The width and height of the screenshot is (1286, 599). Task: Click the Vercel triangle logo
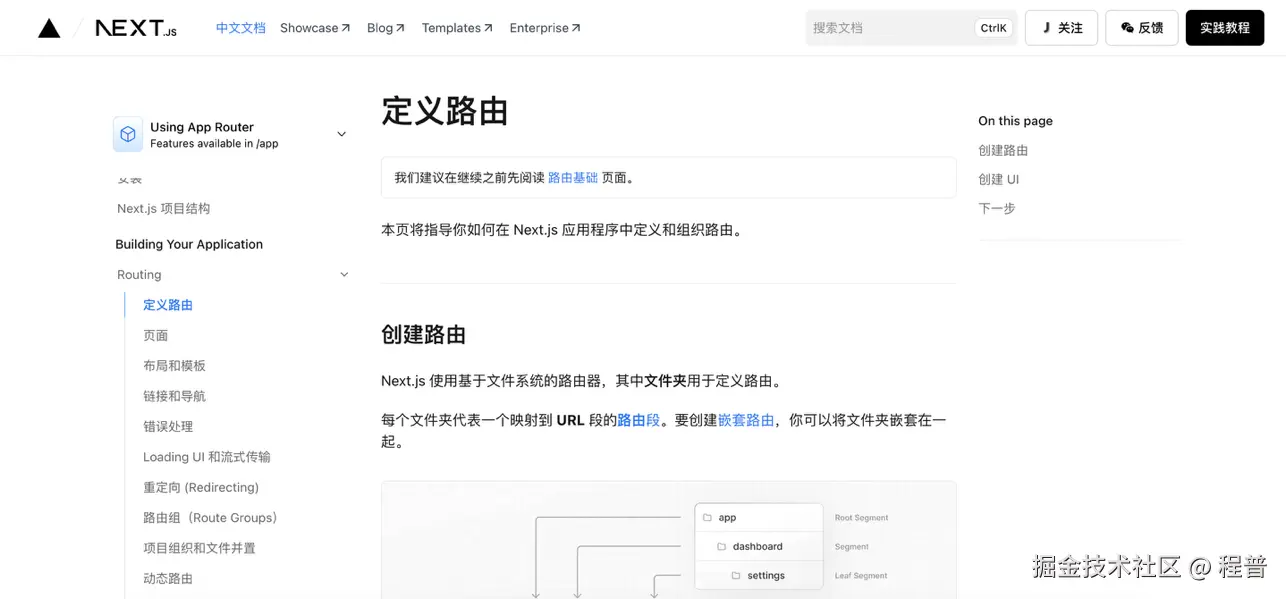click(48, 27)
